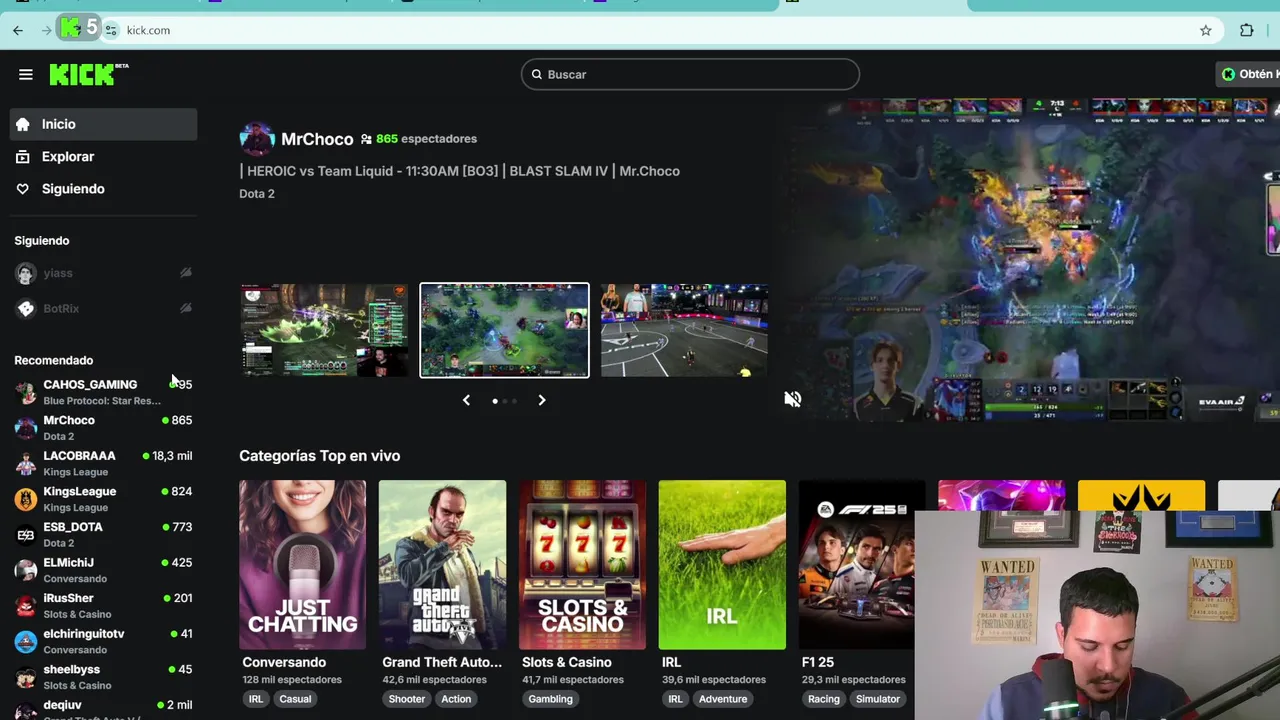This screenshot has height=720, width=1280.
Task: Select first carousel stream thumbnail
Action: coord(324,330)
